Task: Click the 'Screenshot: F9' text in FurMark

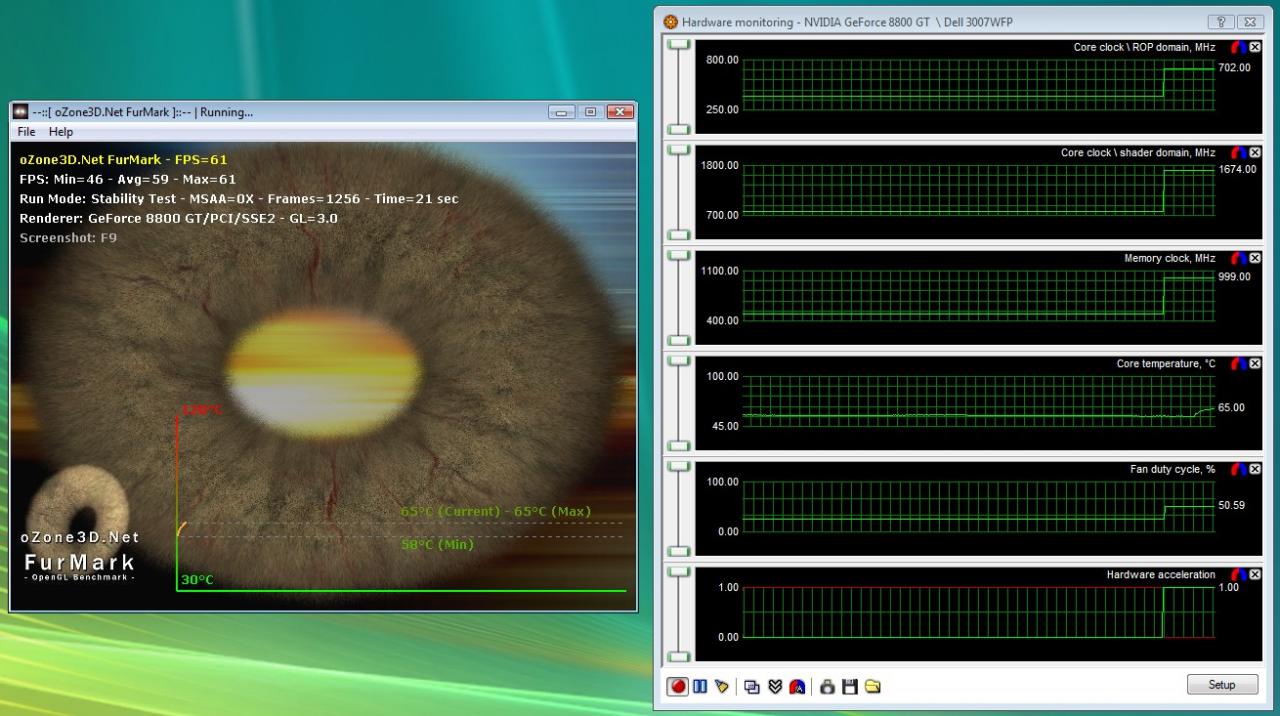Action: click(x=68, y=238)
